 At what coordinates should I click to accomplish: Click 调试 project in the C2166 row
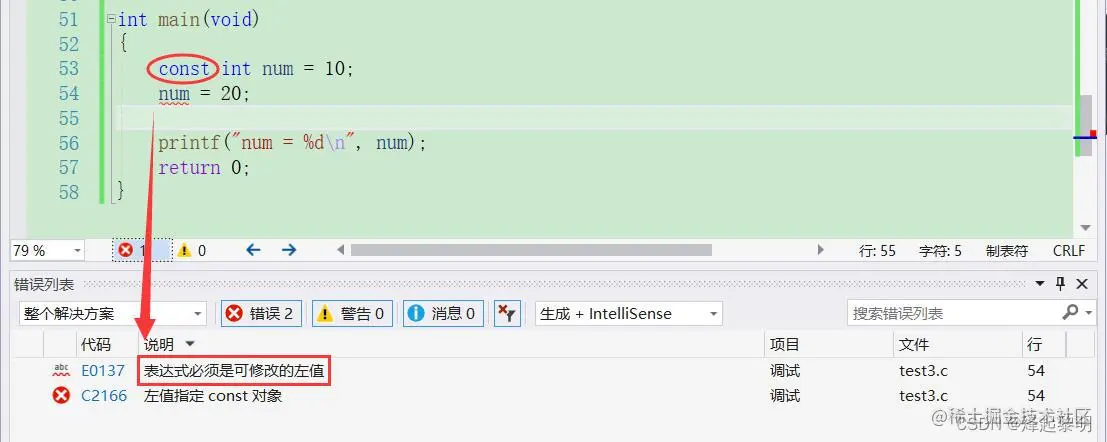point(785,396)
